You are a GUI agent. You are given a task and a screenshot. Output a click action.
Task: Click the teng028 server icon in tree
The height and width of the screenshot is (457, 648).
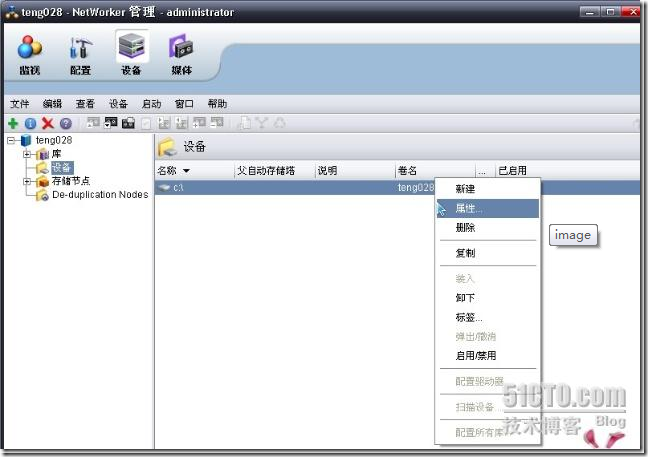tap(26, 140)
